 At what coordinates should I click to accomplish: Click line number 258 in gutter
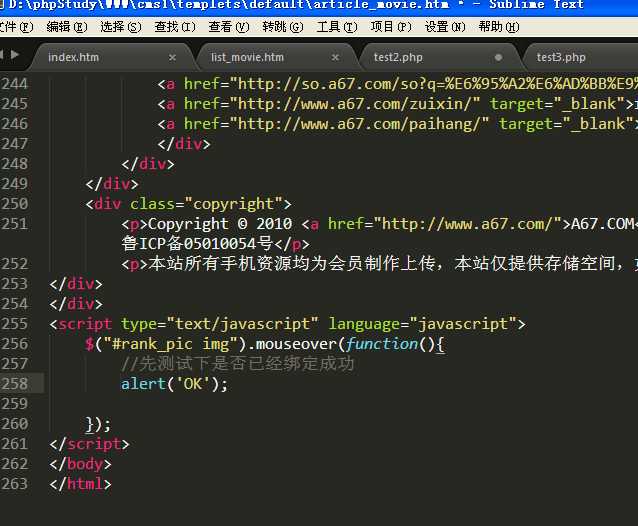pyautogui.click(x=15, y=384)
